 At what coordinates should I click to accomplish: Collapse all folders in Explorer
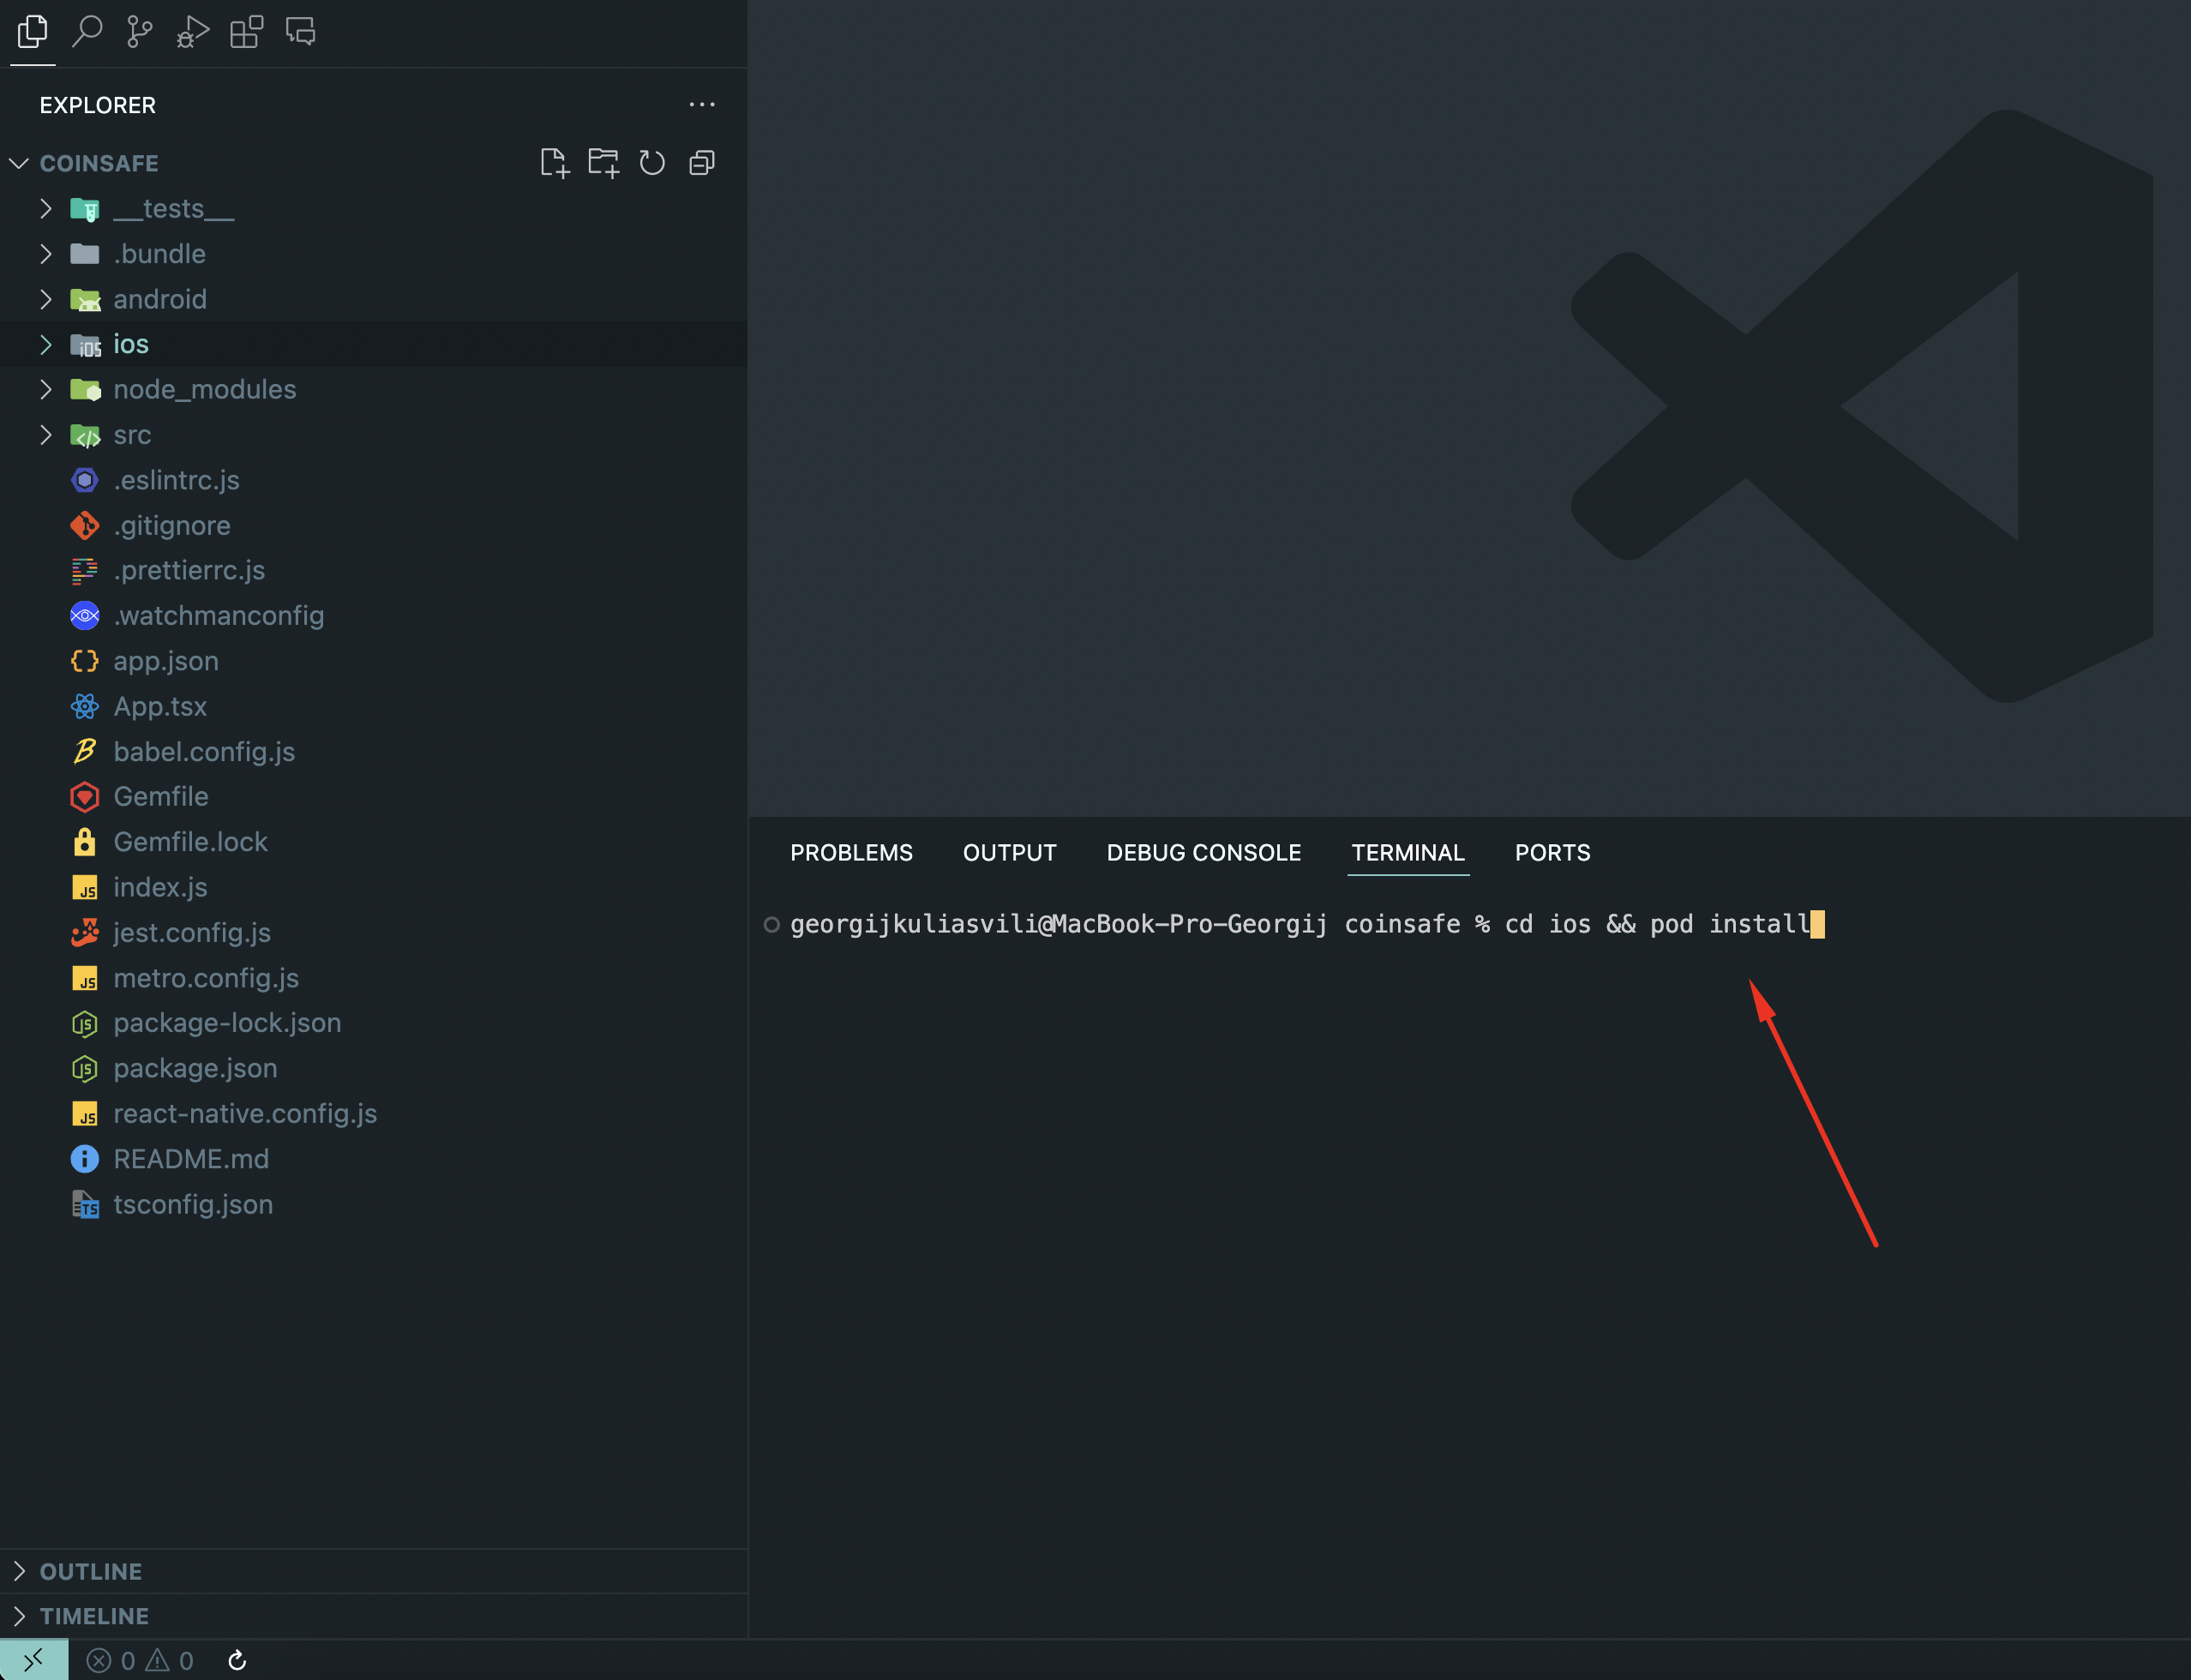(x=702, y=163)
